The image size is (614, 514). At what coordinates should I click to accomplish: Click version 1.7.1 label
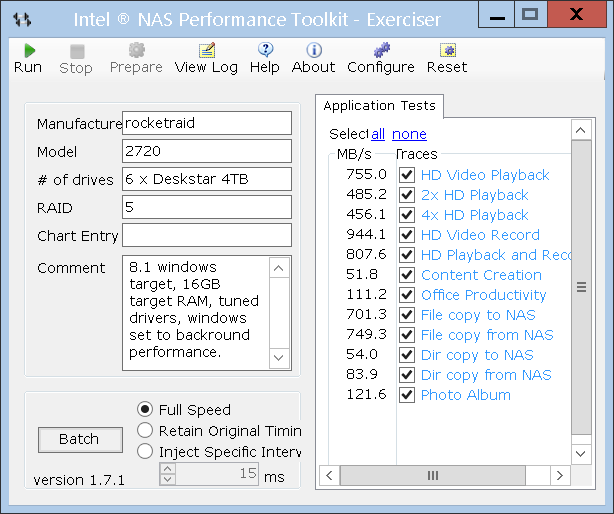tap(79, 480)
